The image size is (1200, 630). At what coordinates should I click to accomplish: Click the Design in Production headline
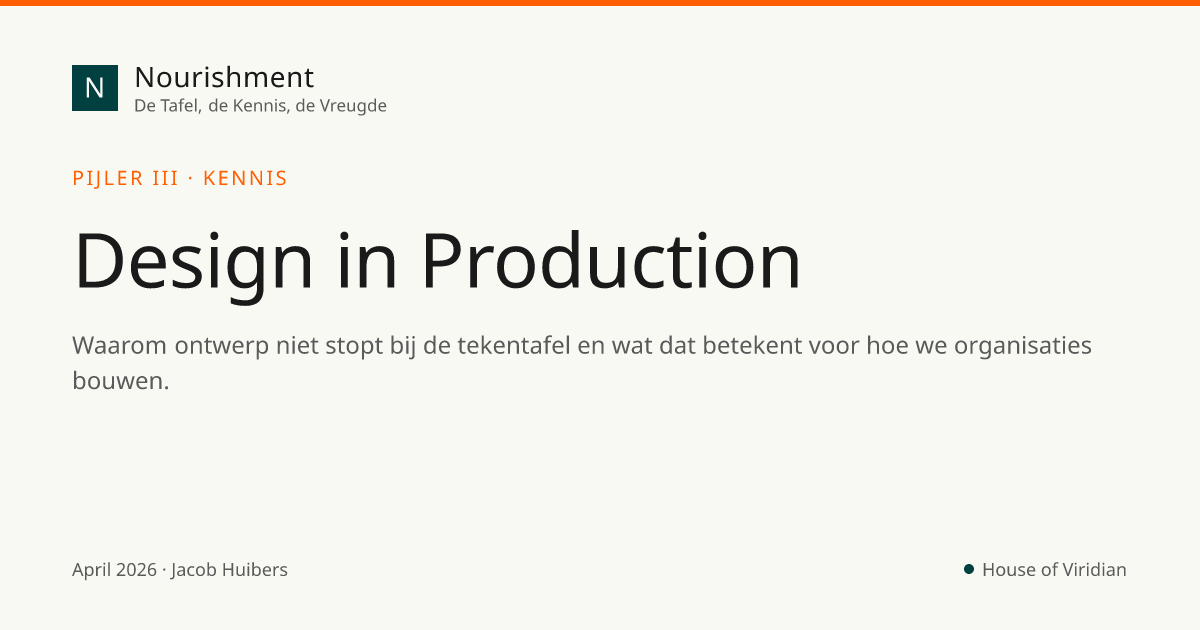click(437, 261)
